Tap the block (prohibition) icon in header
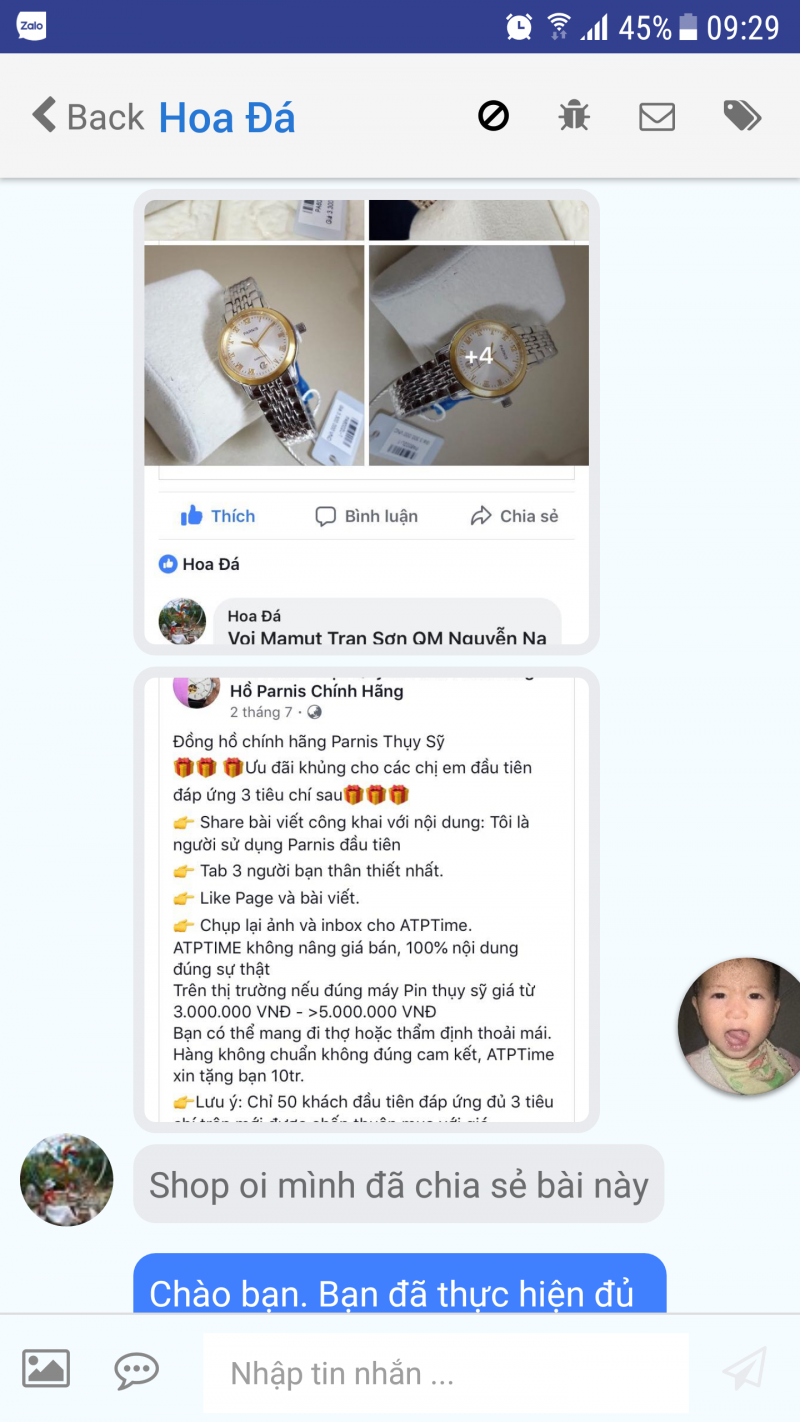800x1422 pixels. (493, 117)
